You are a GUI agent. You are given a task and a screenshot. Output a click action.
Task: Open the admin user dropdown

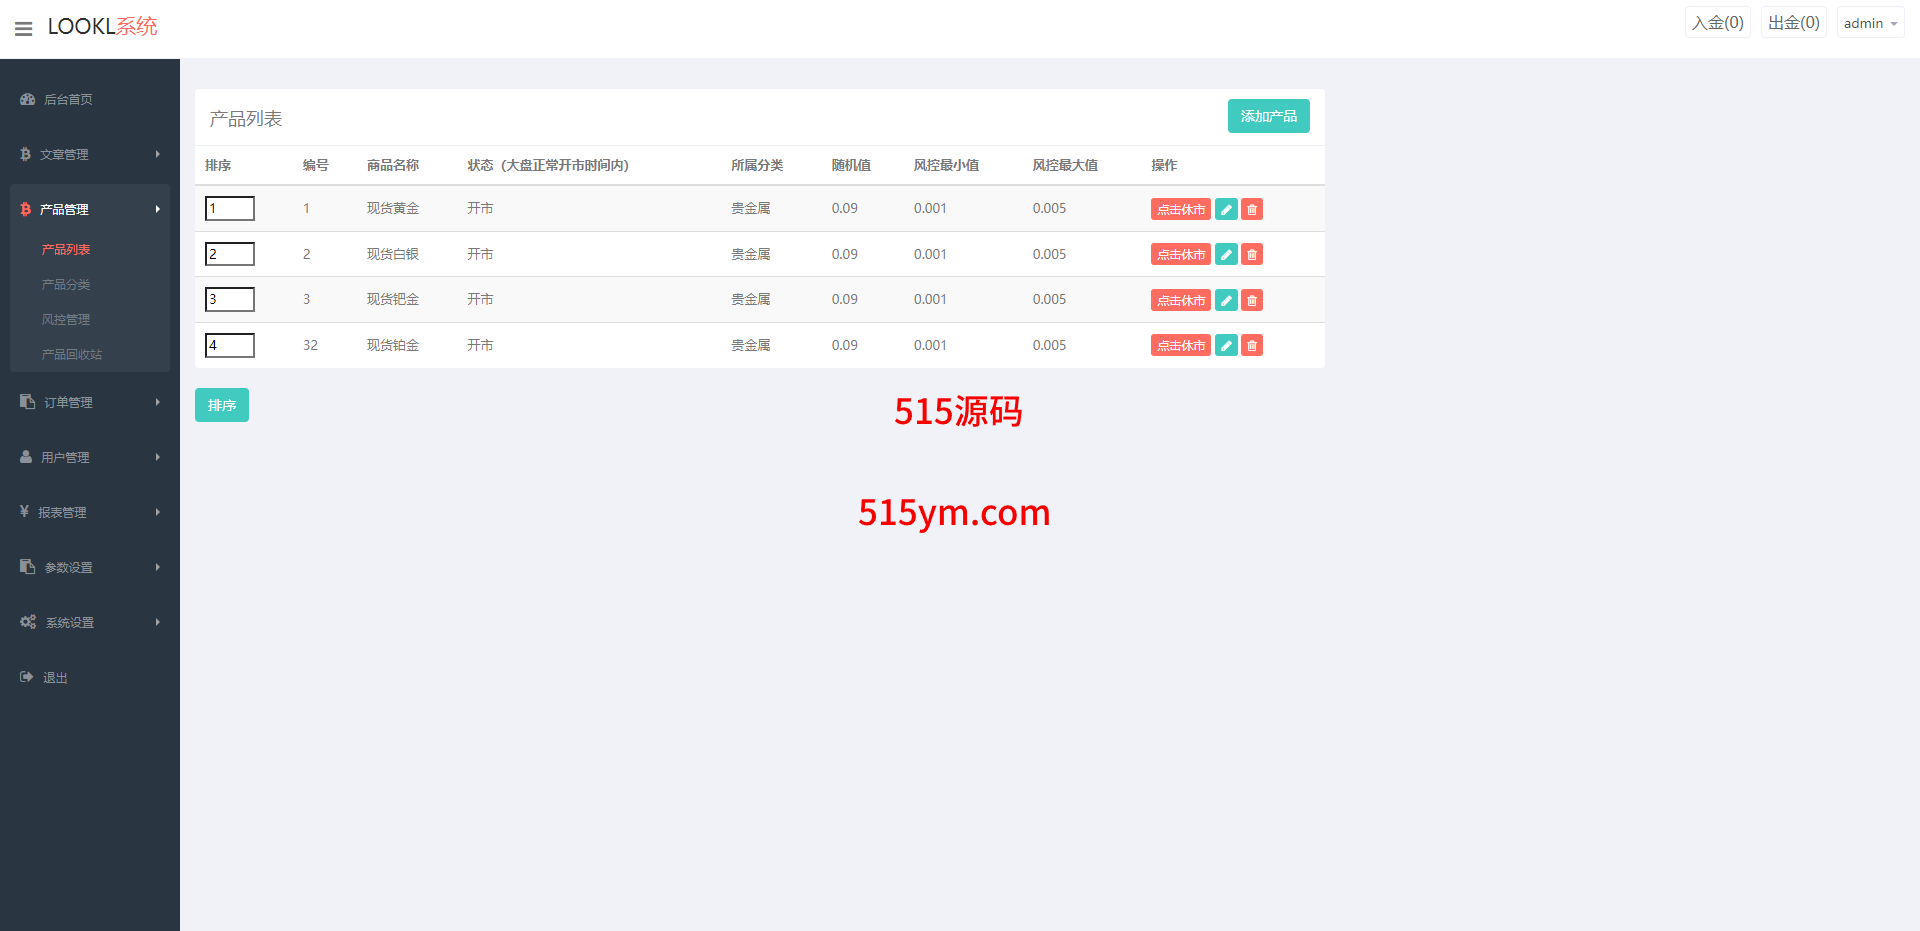1869,23
